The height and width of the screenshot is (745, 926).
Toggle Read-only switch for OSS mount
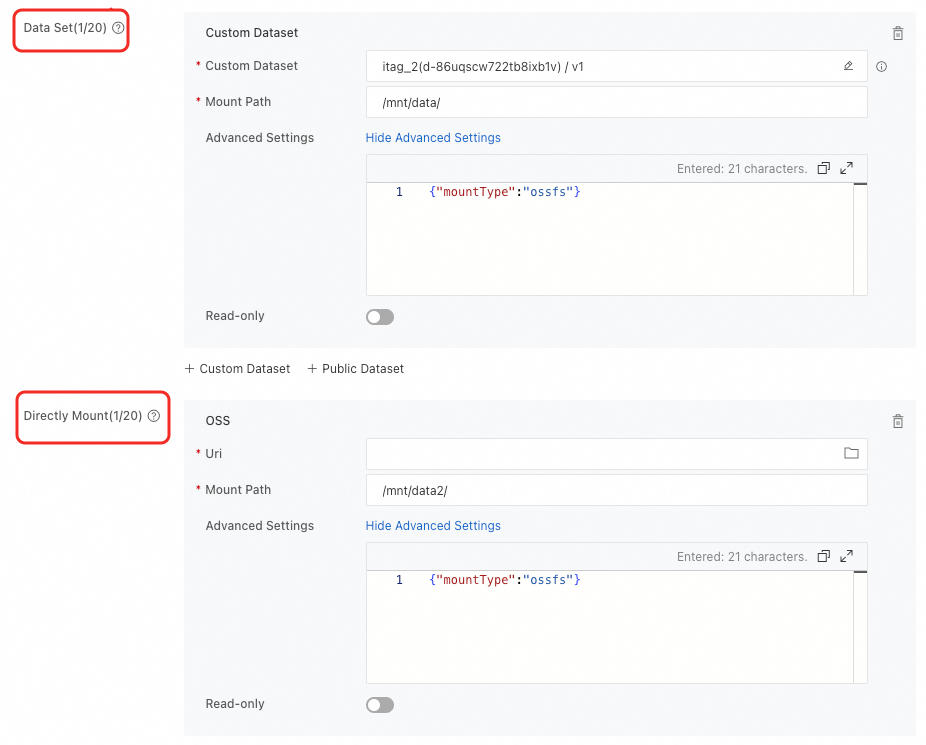380,705
